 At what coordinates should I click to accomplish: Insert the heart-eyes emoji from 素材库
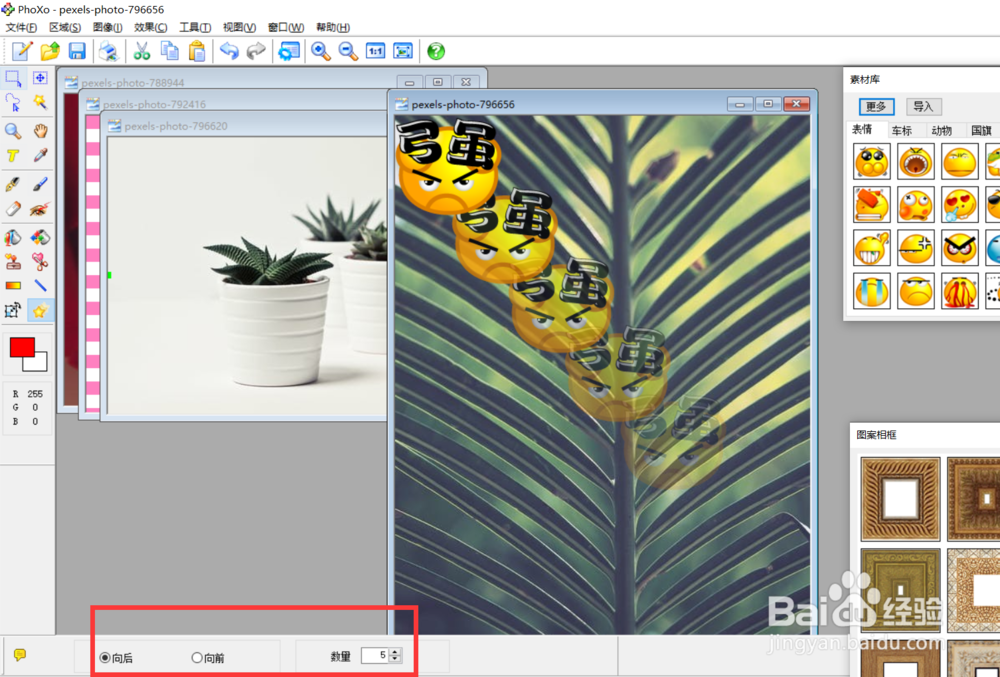coord(960,205)
